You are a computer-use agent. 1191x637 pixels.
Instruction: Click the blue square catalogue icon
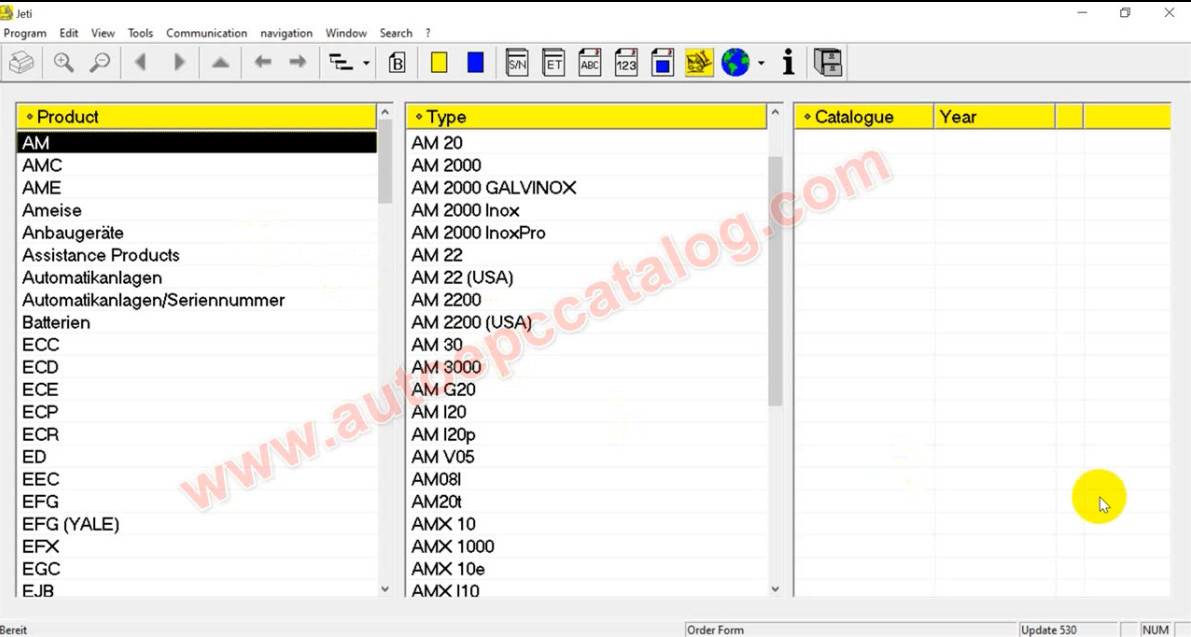pos(662,62)
